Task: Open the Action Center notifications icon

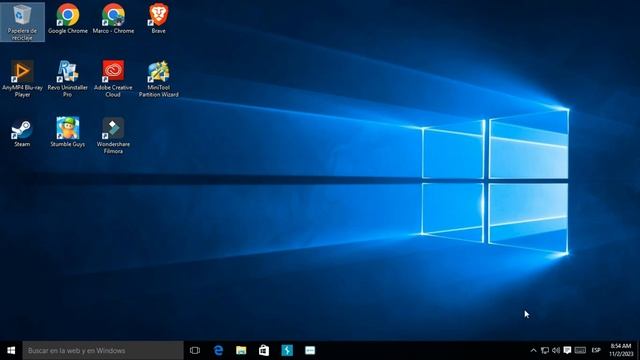Action: 567,350
